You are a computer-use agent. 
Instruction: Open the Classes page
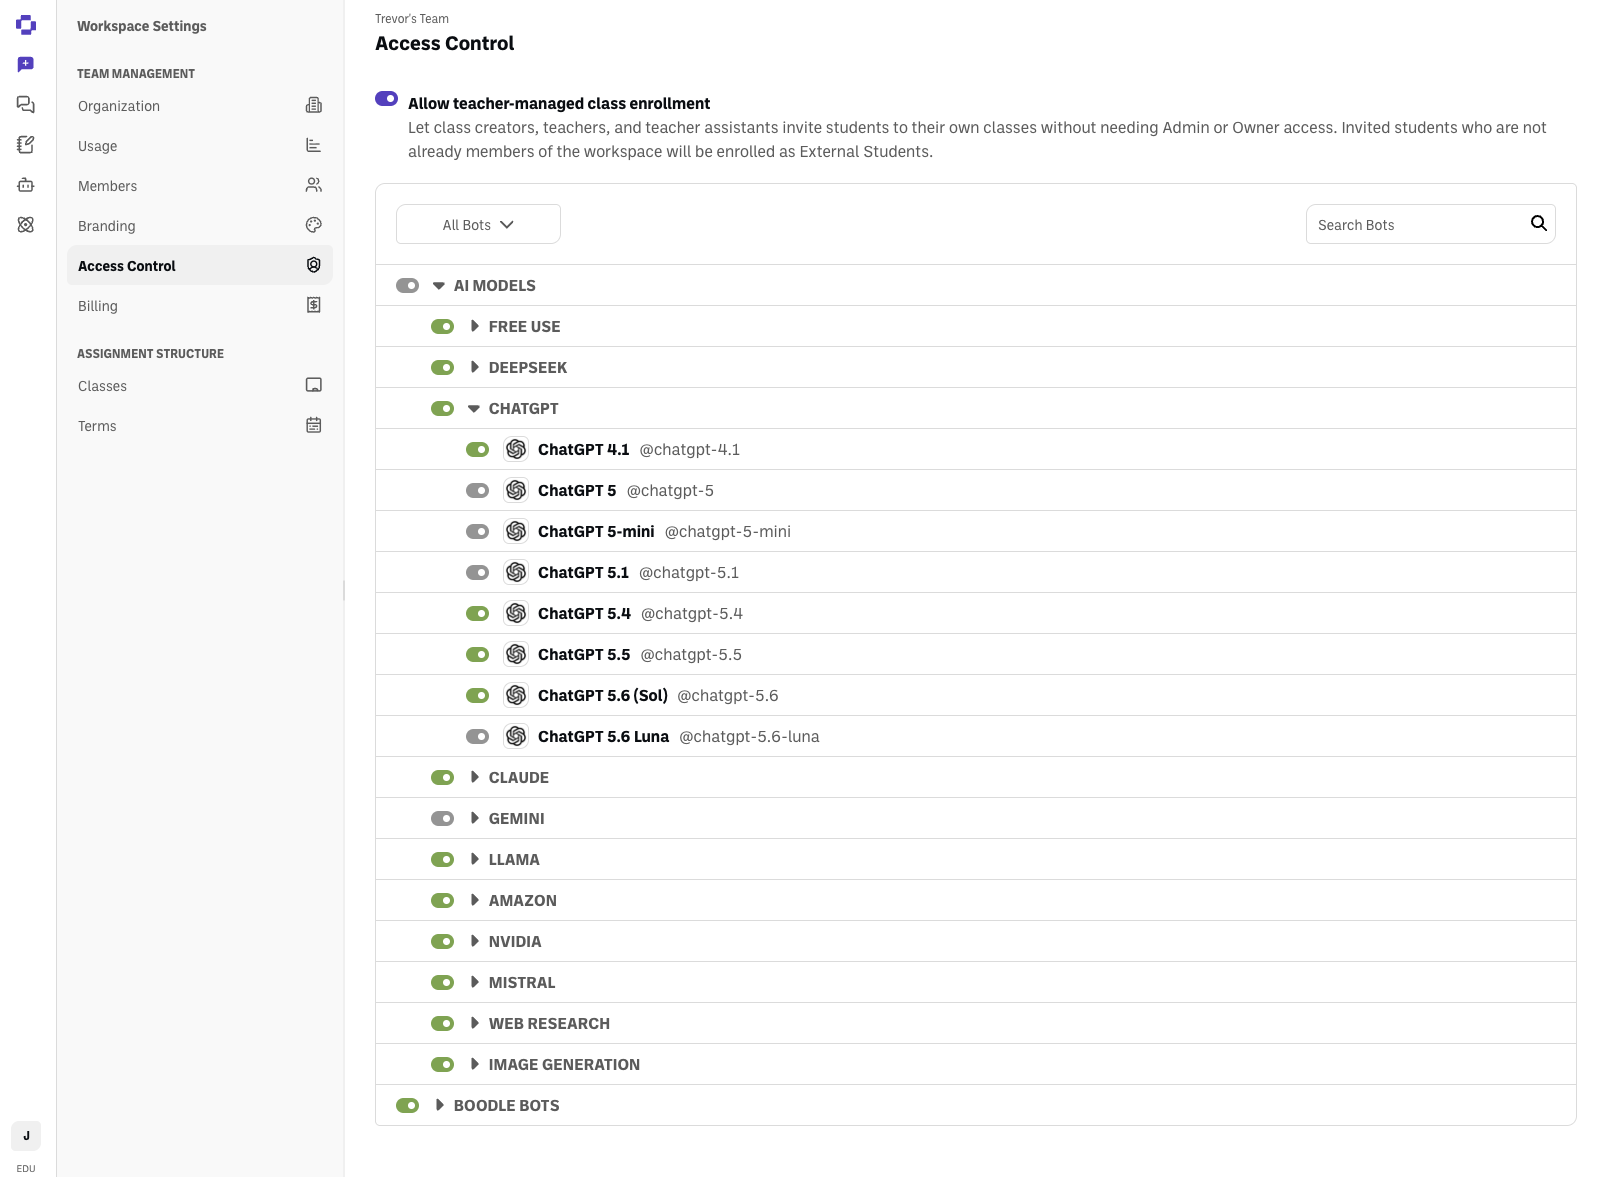click(x=200, y=385)
